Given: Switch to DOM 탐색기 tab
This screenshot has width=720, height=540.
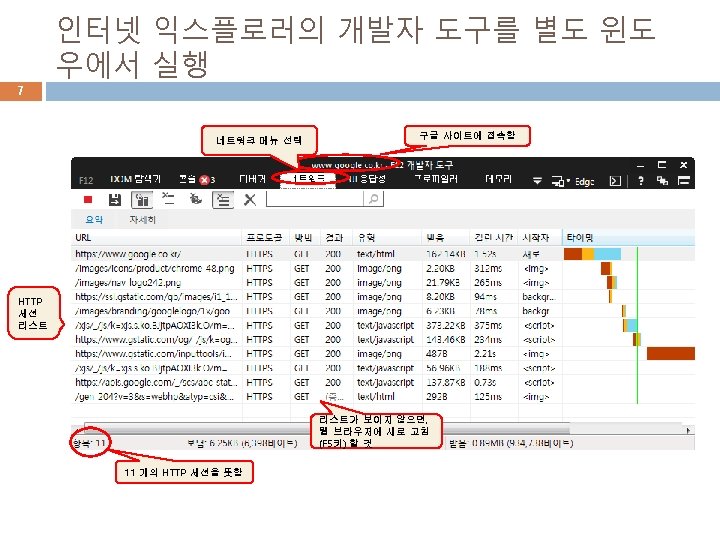Looking at the screenshot, I should 135,179.
